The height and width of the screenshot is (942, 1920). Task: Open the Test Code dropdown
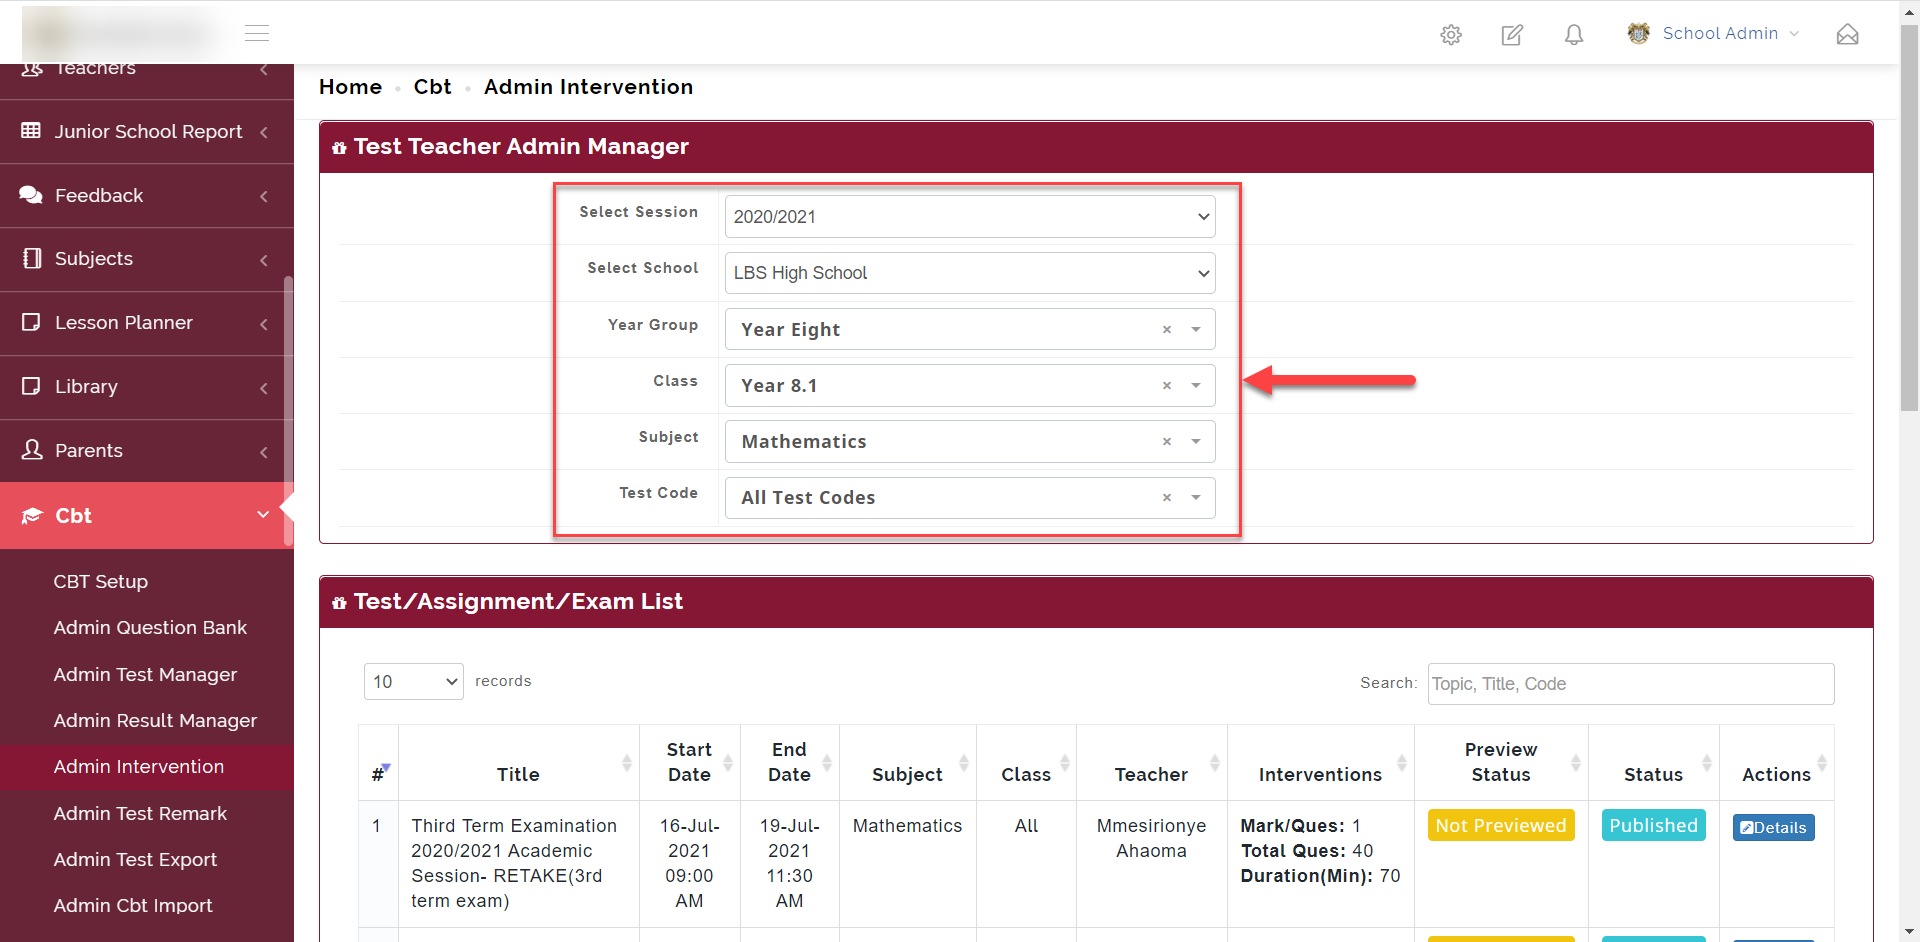tap(970, 497)
